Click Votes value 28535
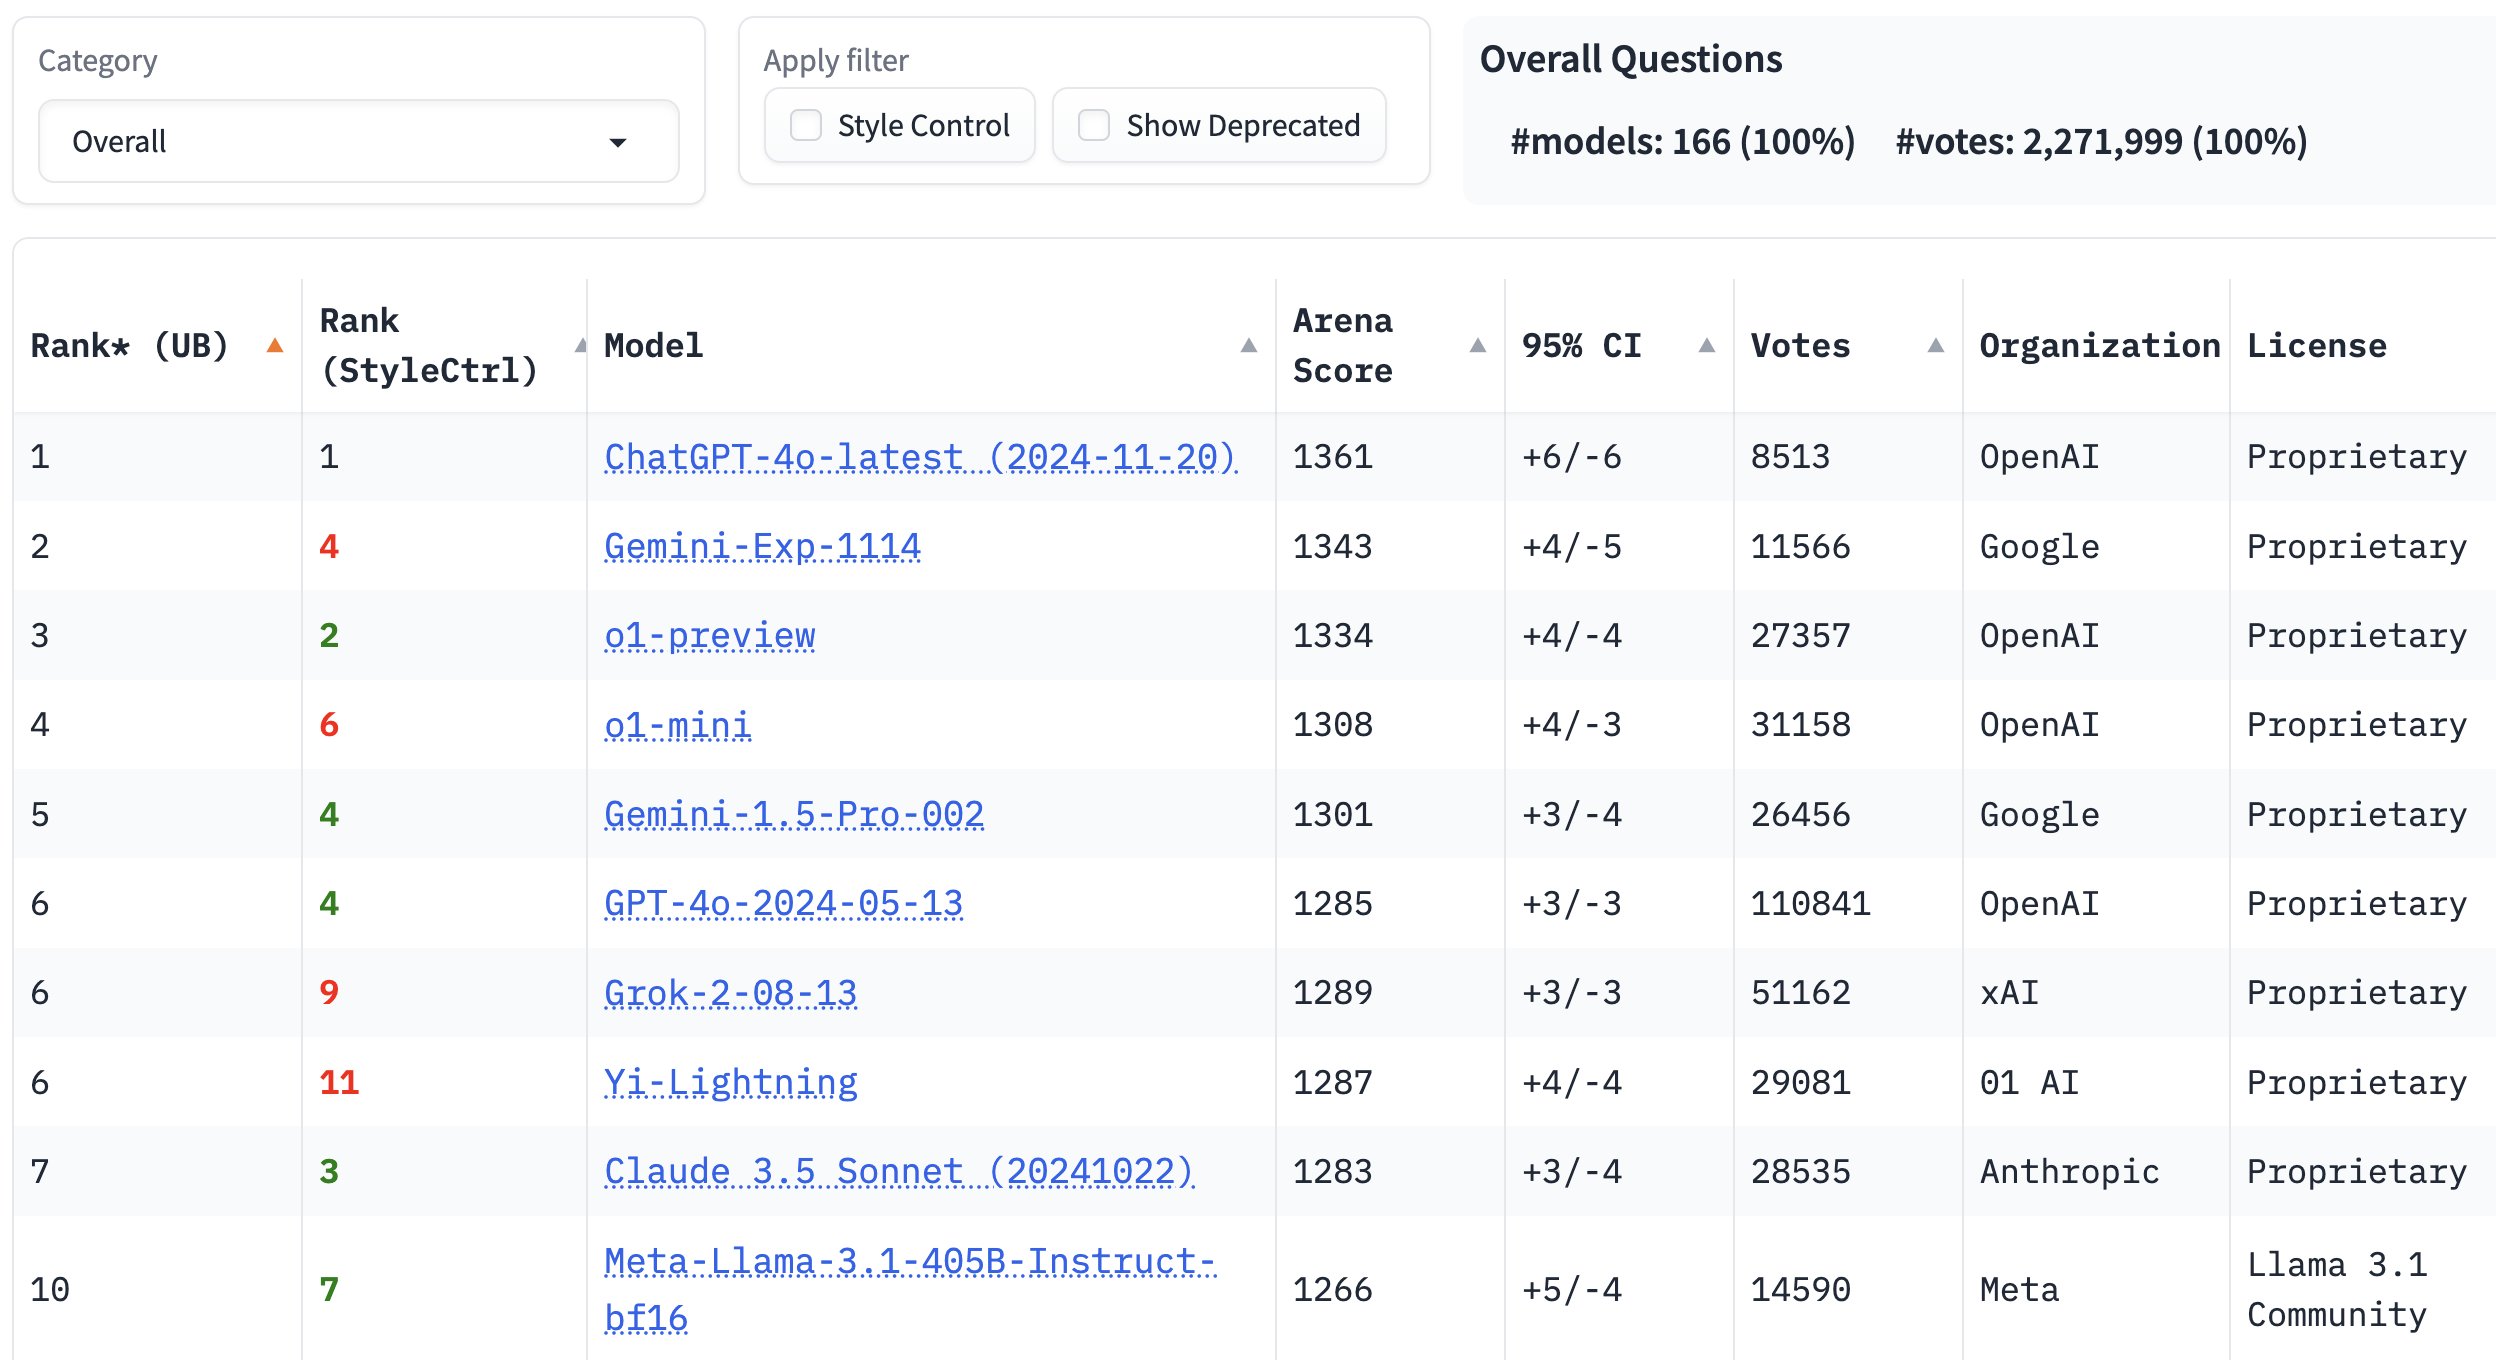 [1800, 1172]
